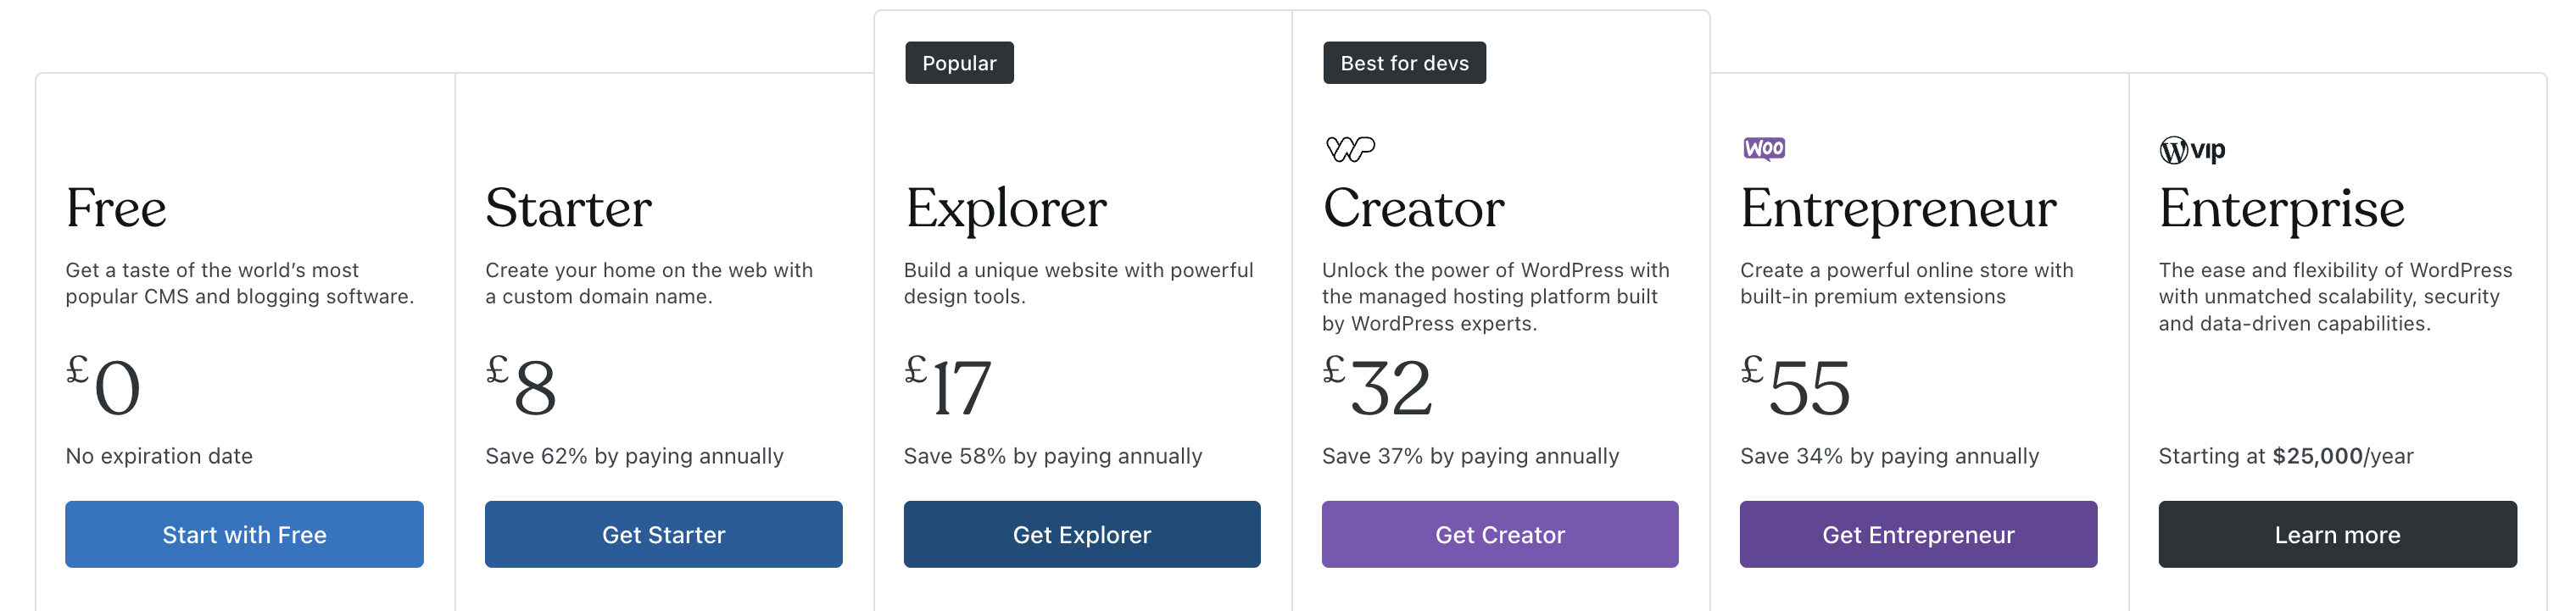Click the Entrepreneur plan heading
The height and width of the screenshot is (611, 2576).
point(1898,209)
